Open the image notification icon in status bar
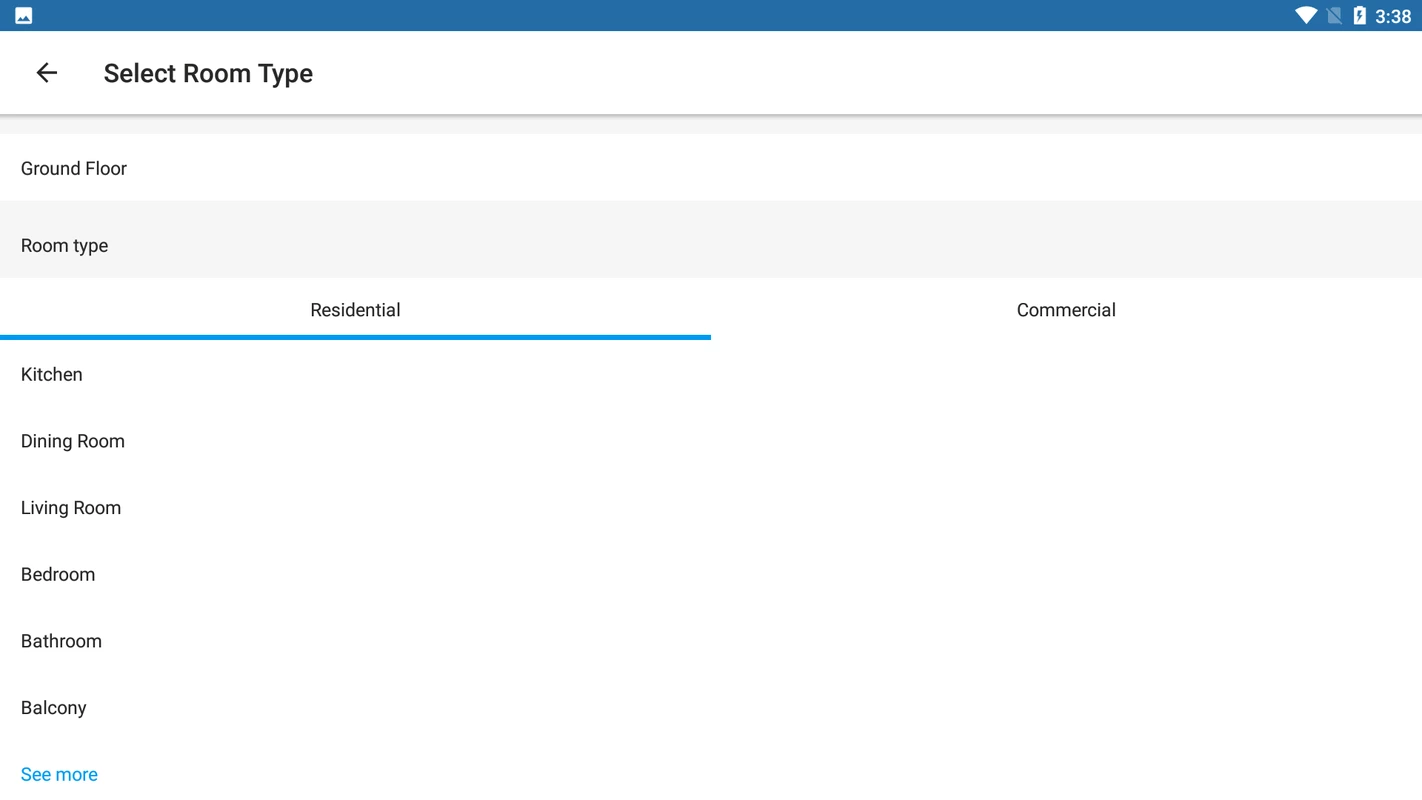1422x800 pixels. 24,16
